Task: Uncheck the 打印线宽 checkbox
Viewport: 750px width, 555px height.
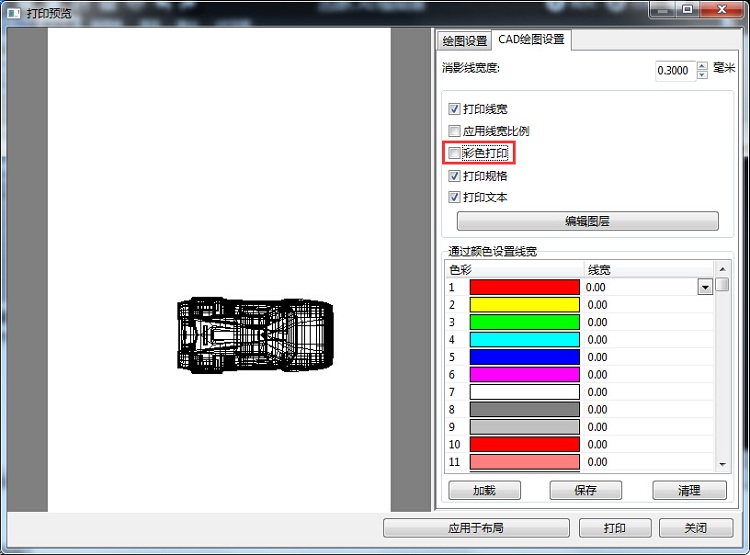Action: 454,109
